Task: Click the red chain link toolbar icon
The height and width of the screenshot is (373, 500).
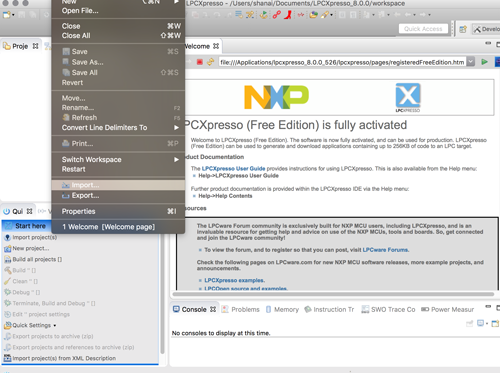Action: tap(276, 15)
